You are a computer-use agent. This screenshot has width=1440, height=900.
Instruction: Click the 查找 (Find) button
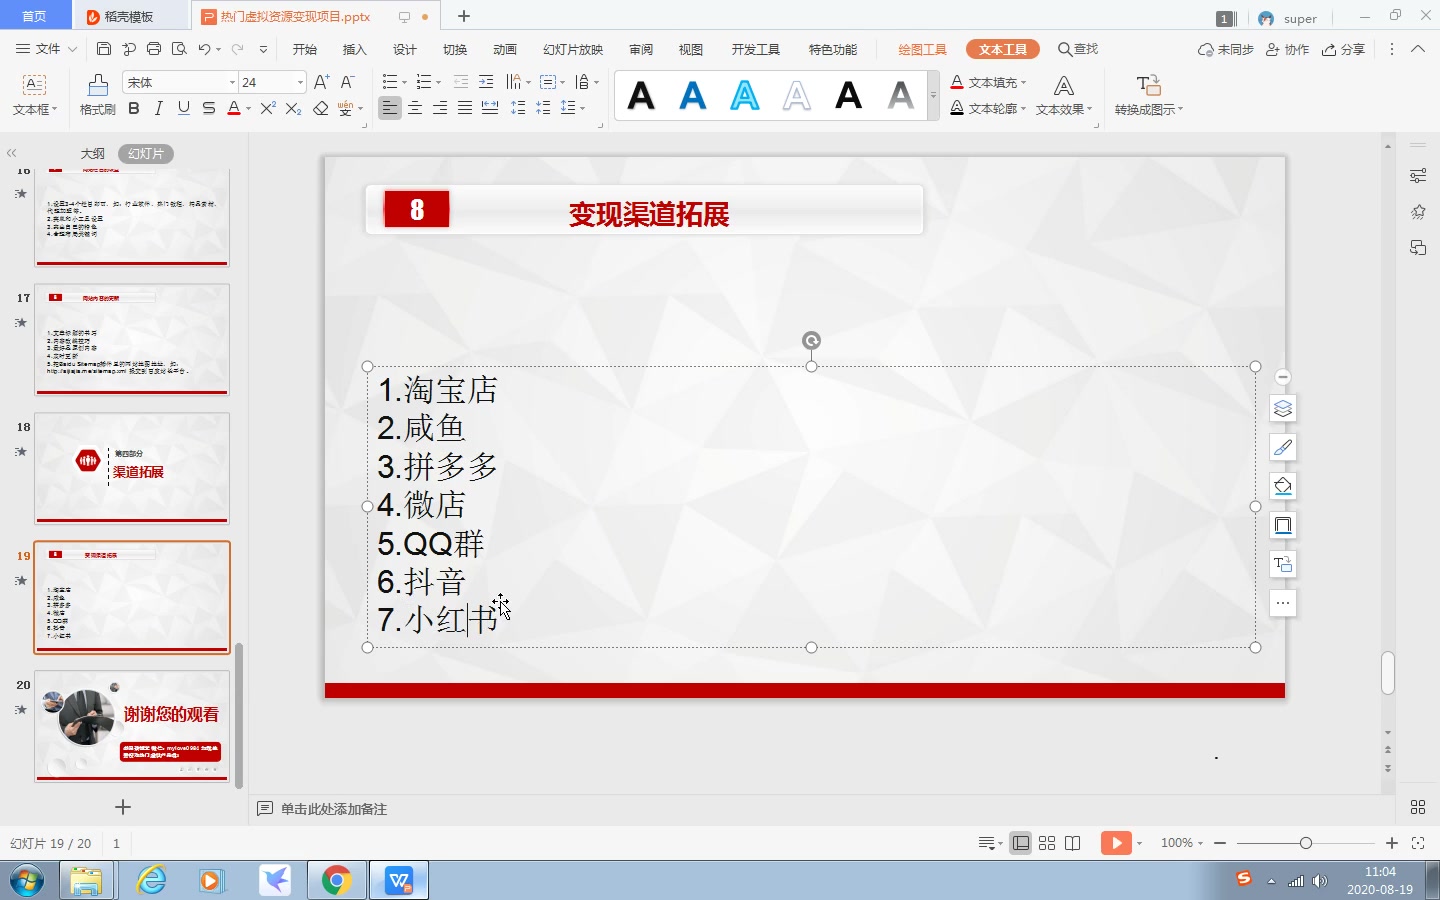1078,49
